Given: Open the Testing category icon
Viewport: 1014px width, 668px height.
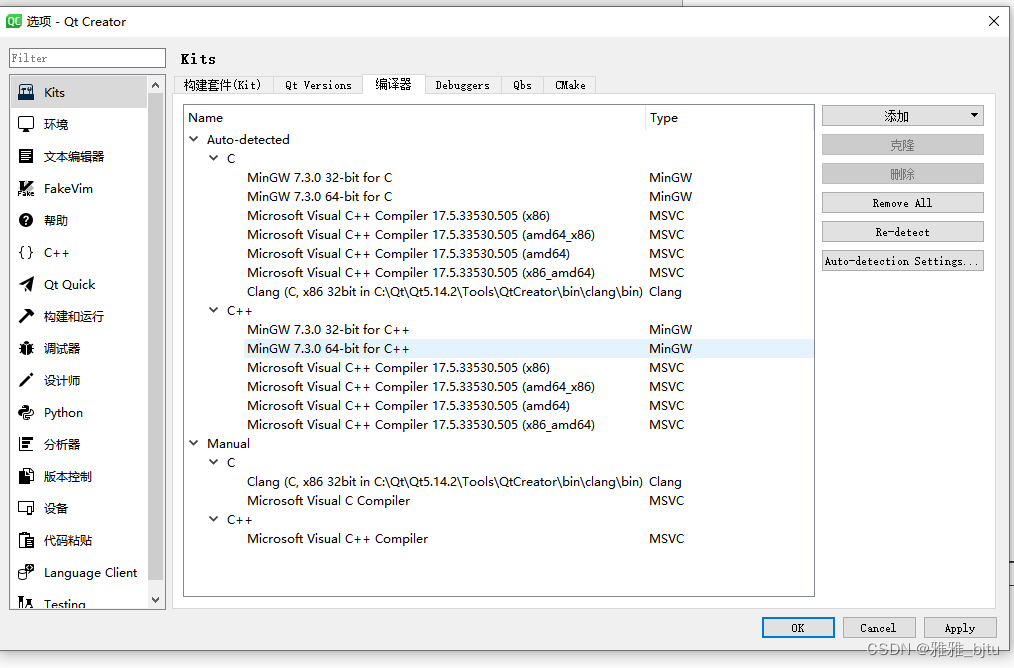Looking at the screenshot, I should [x=26, y=603].
